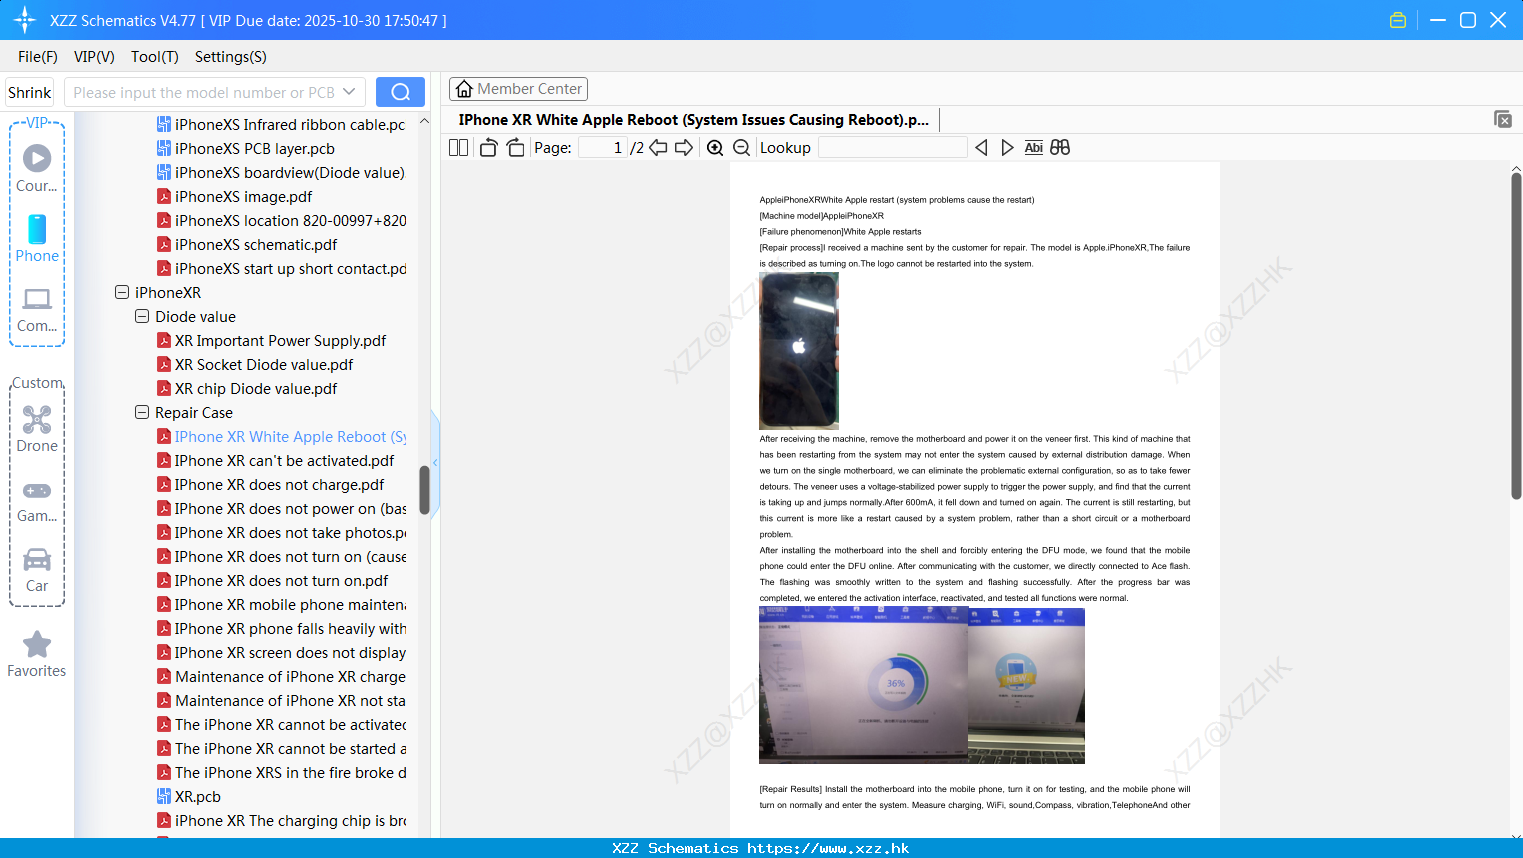Collapse the iPhoneXR tree node

122,292
